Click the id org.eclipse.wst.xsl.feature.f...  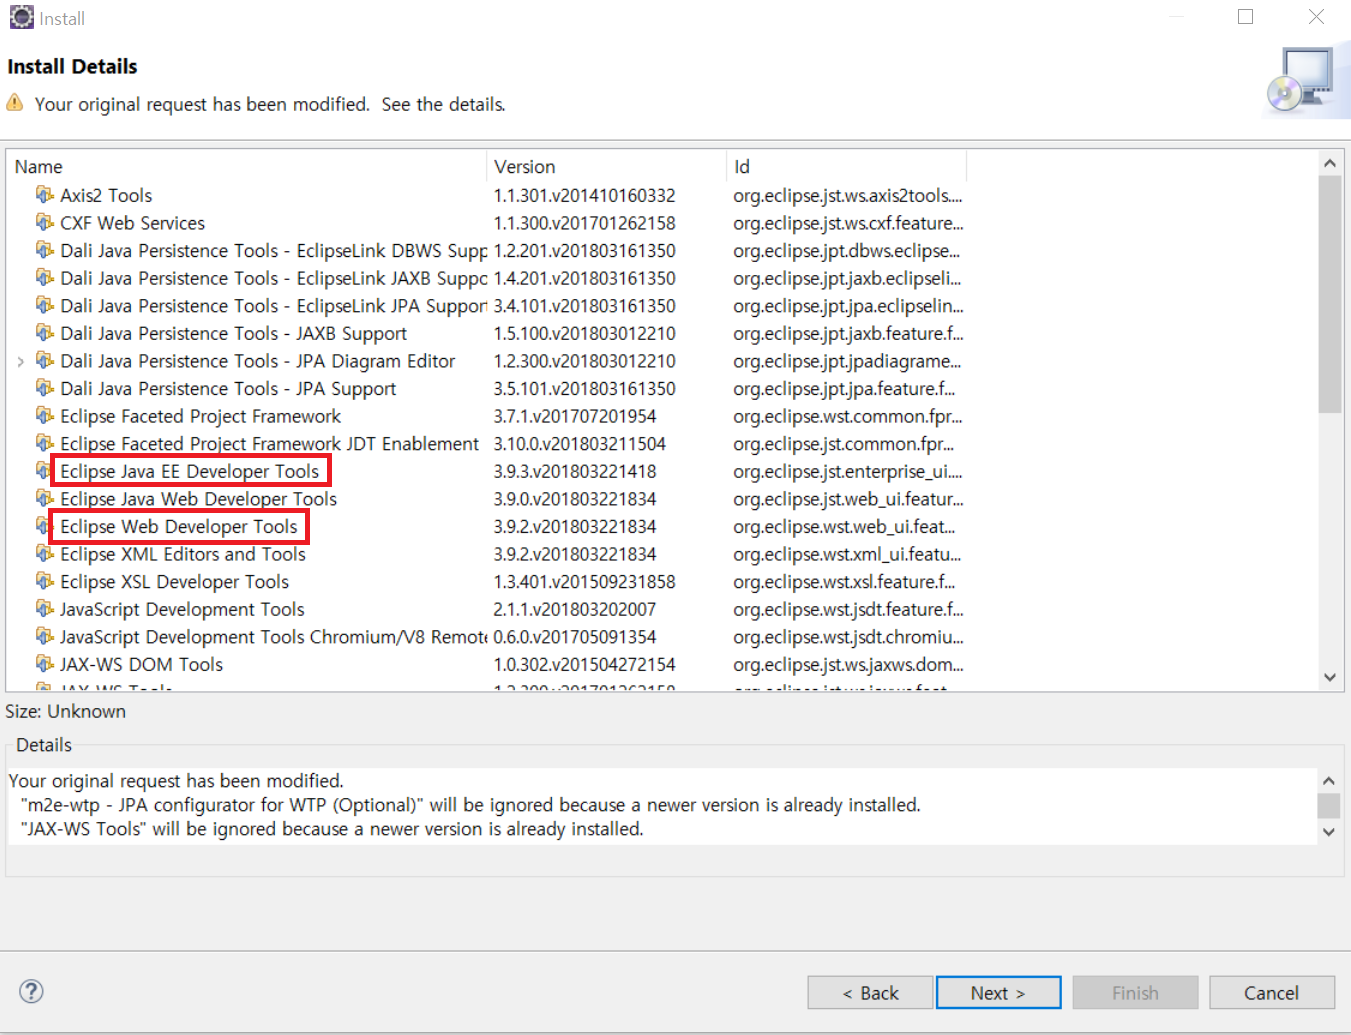[x=844, y=582]
